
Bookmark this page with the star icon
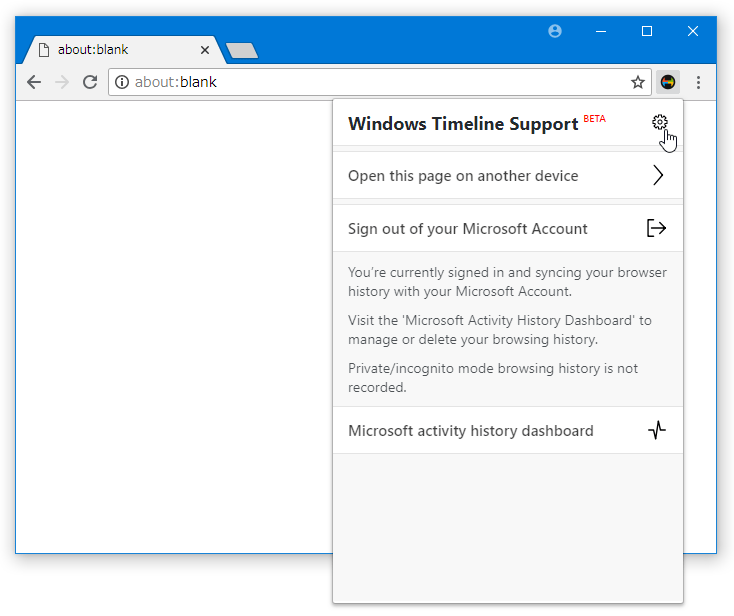click(x=638, y=82)
